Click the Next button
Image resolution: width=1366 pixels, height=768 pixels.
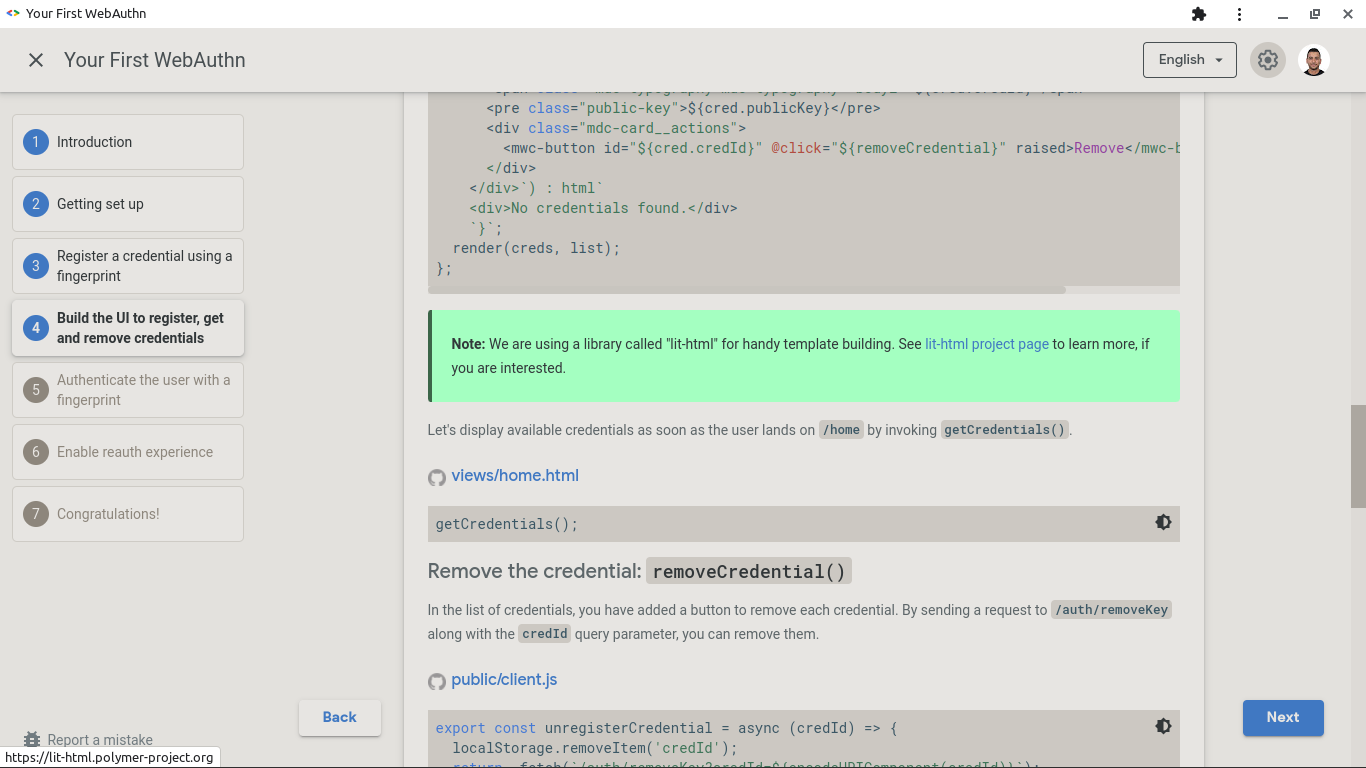click(1283, 718)
